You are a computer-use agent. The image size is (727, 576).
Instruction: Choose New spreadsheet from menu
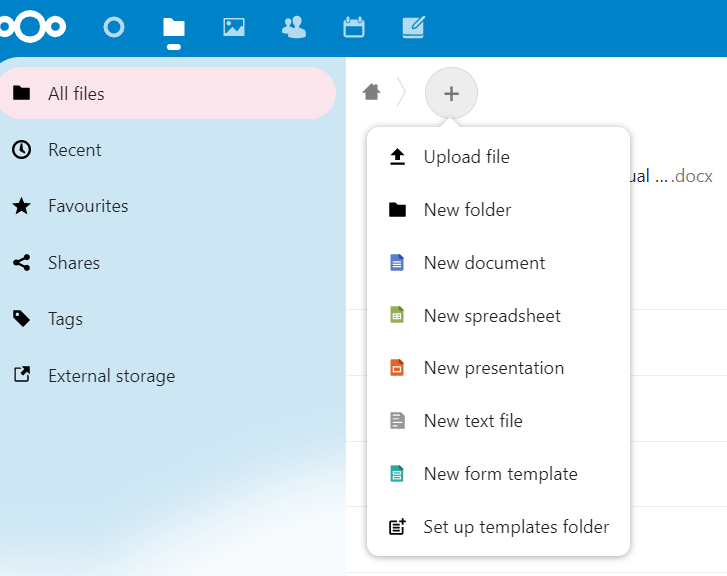pos(498,315)
